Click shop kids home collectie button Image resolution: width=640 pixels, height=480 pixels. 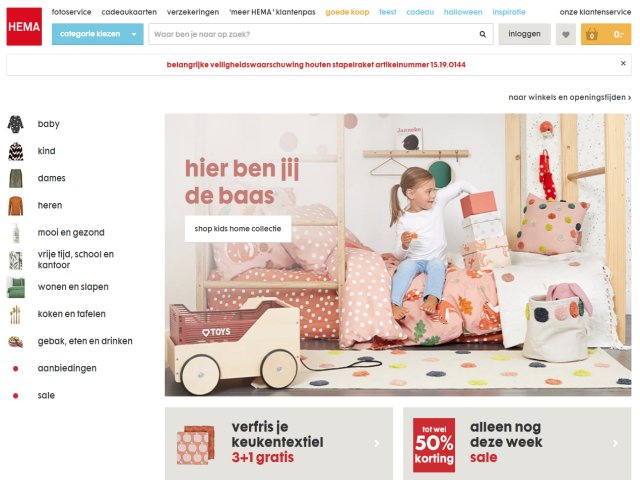pos(238,229)
